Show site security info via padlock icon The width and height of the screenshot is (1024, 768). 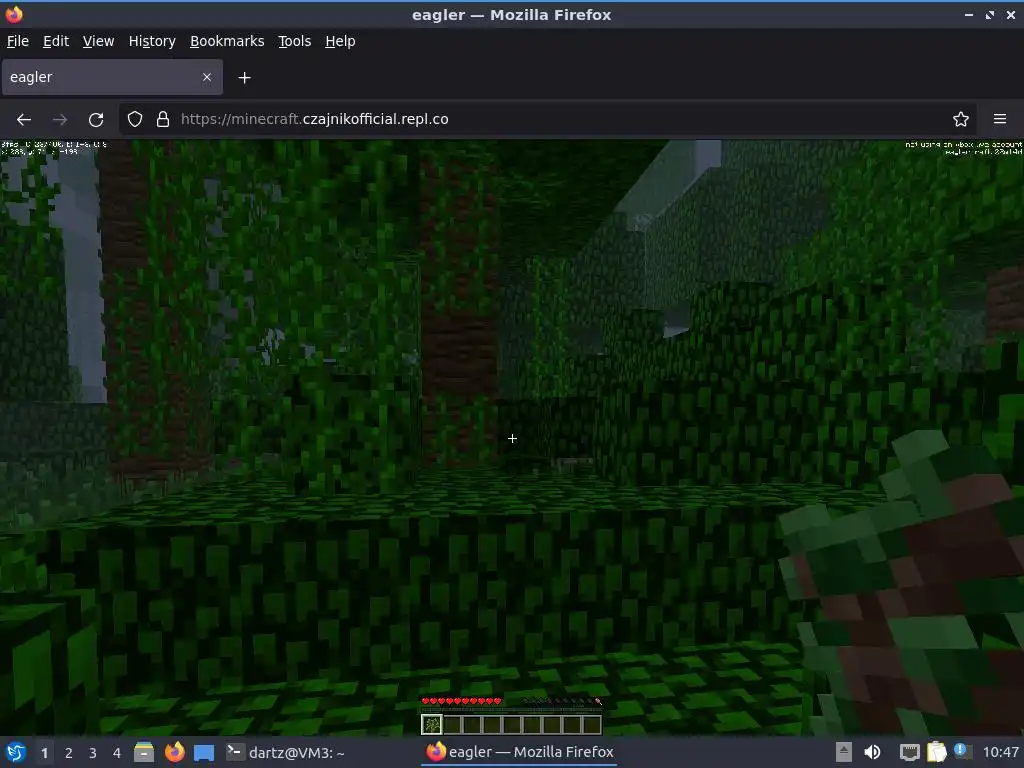coord(163,120)
